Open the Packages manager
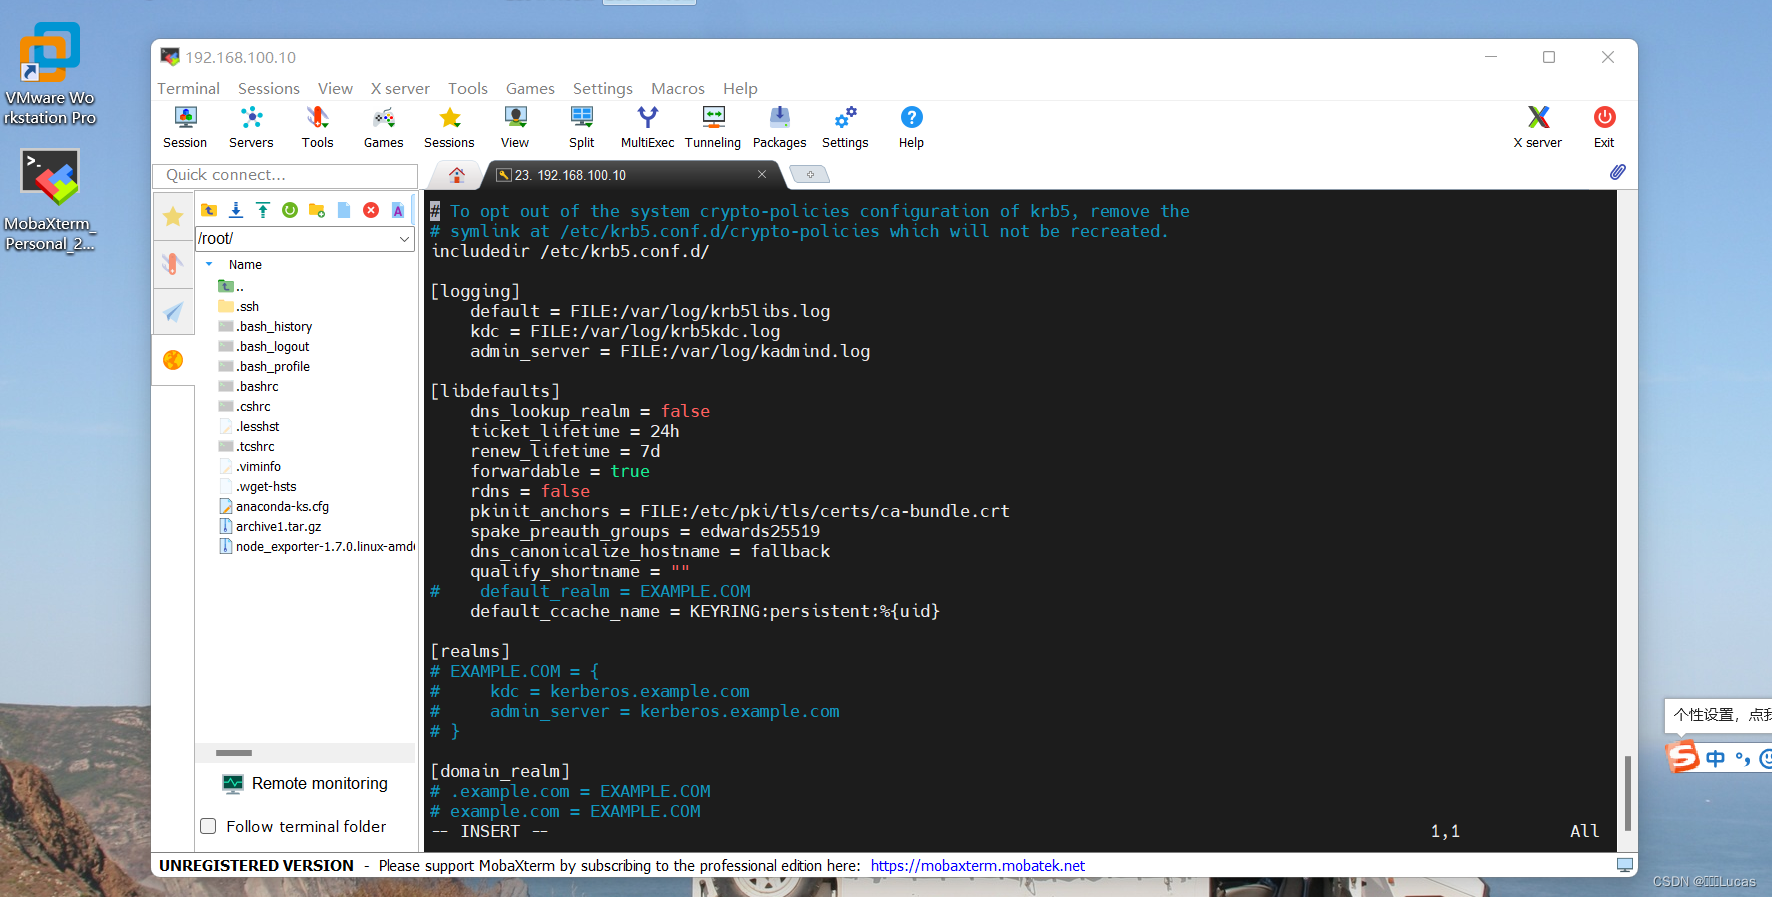 779,127
